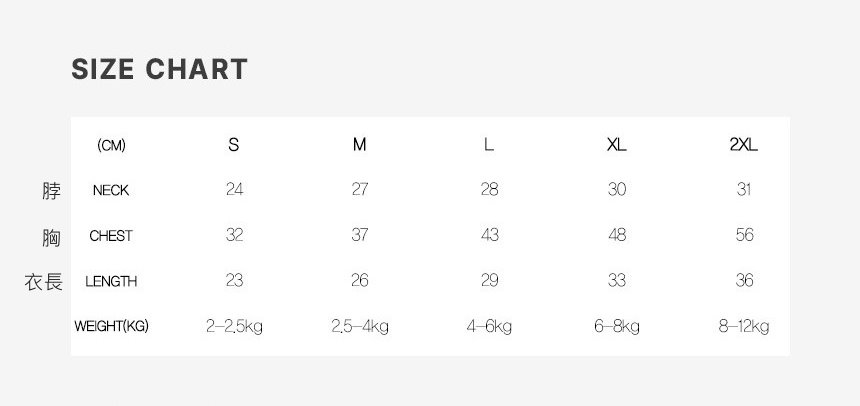Image resolution: width=860 pixels, height=406 pixels.
Task: Click the Chinese chest label 胸
Action: (52, 237)
